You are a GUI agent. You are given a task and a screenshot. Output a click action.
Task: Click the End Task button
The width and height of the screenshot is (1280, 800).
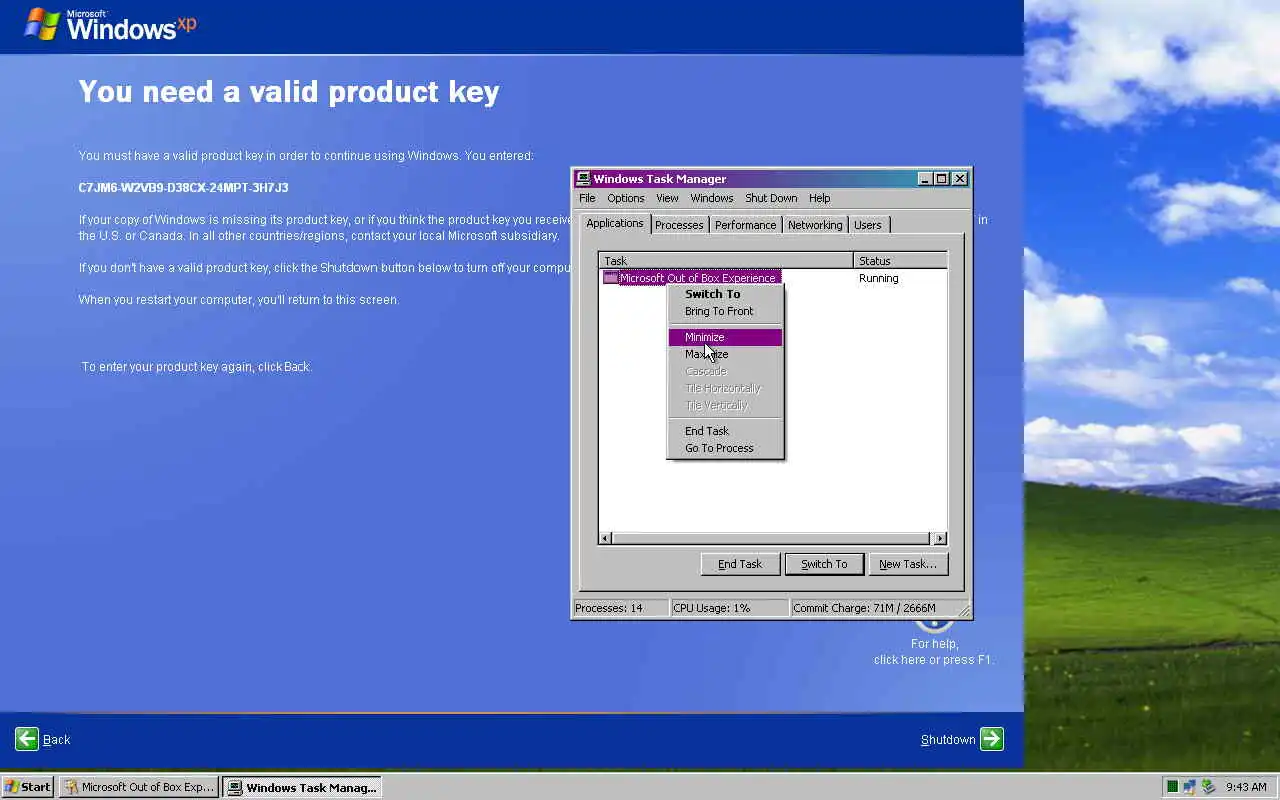point(740,564)
